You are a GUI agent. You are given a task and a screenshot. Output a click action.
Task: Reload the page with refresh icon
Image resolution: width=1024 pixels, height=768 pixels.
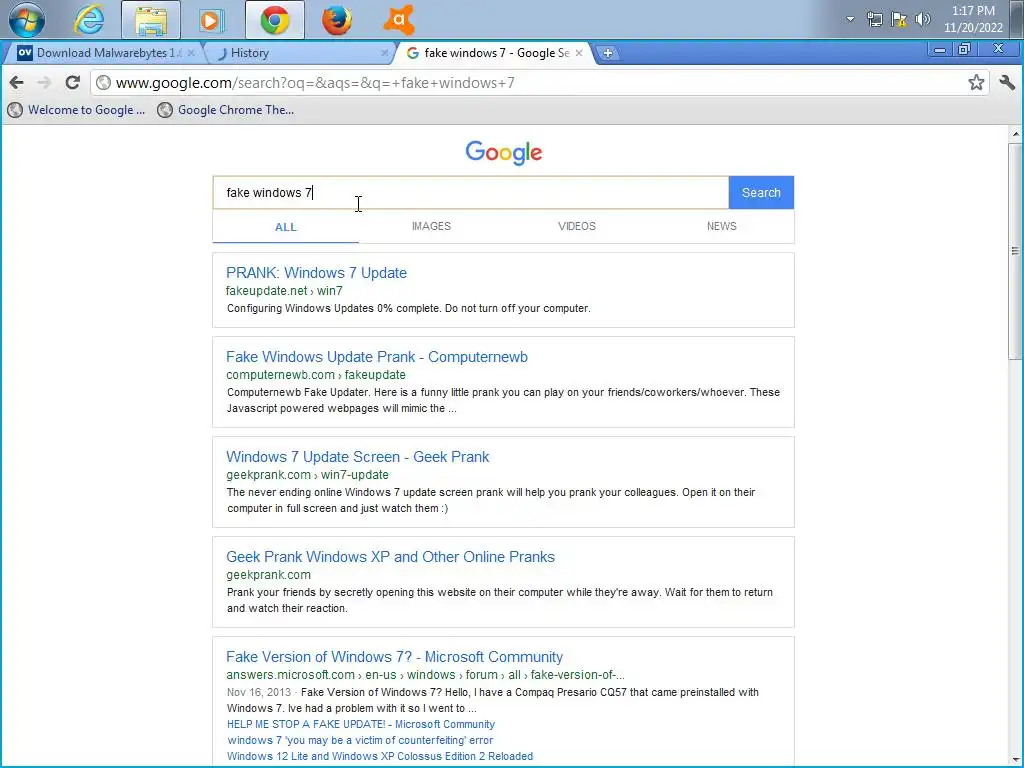pos(72,82)
